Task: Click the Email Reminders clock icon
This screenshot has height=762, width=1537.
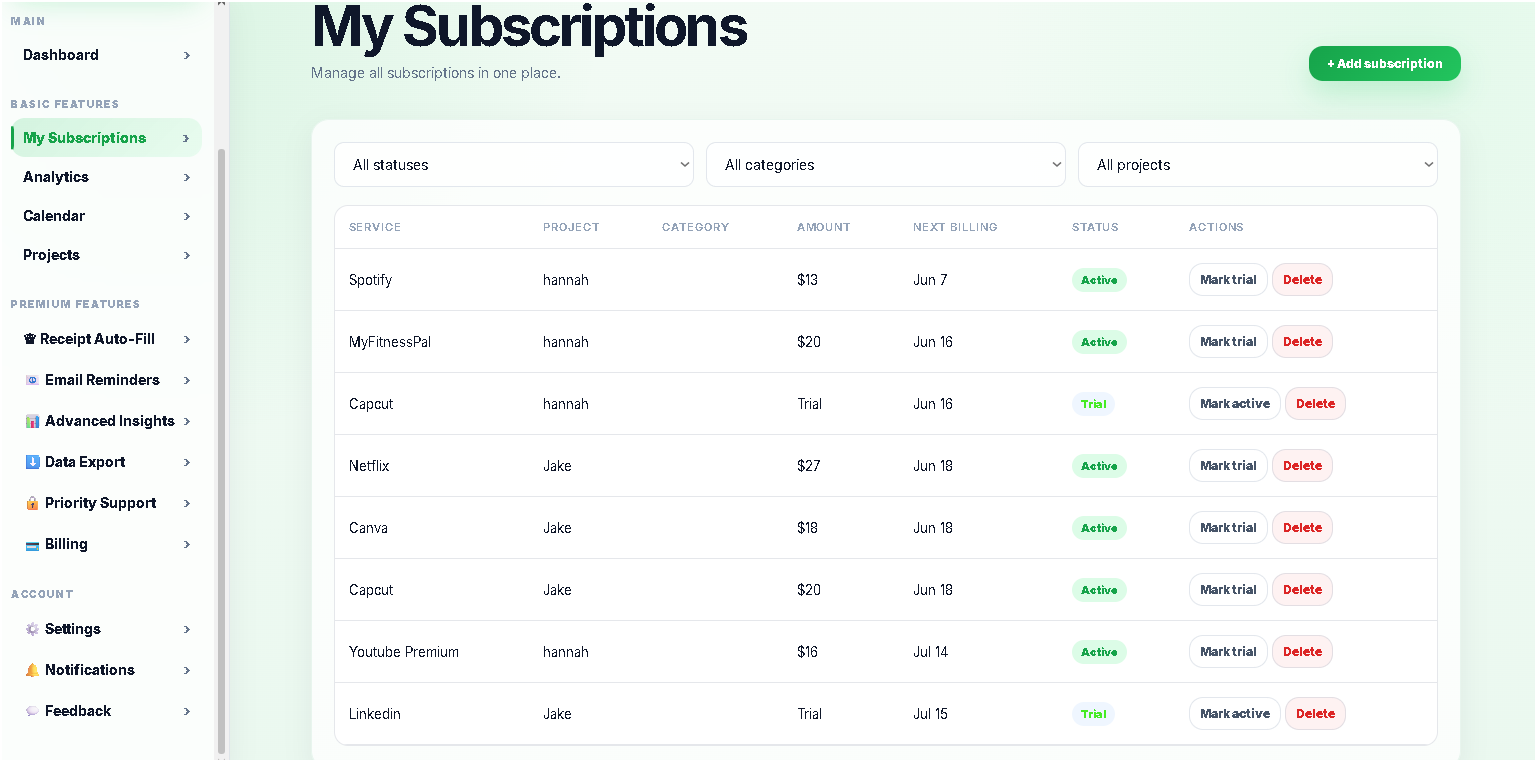Action: click(x=32, y=380)
